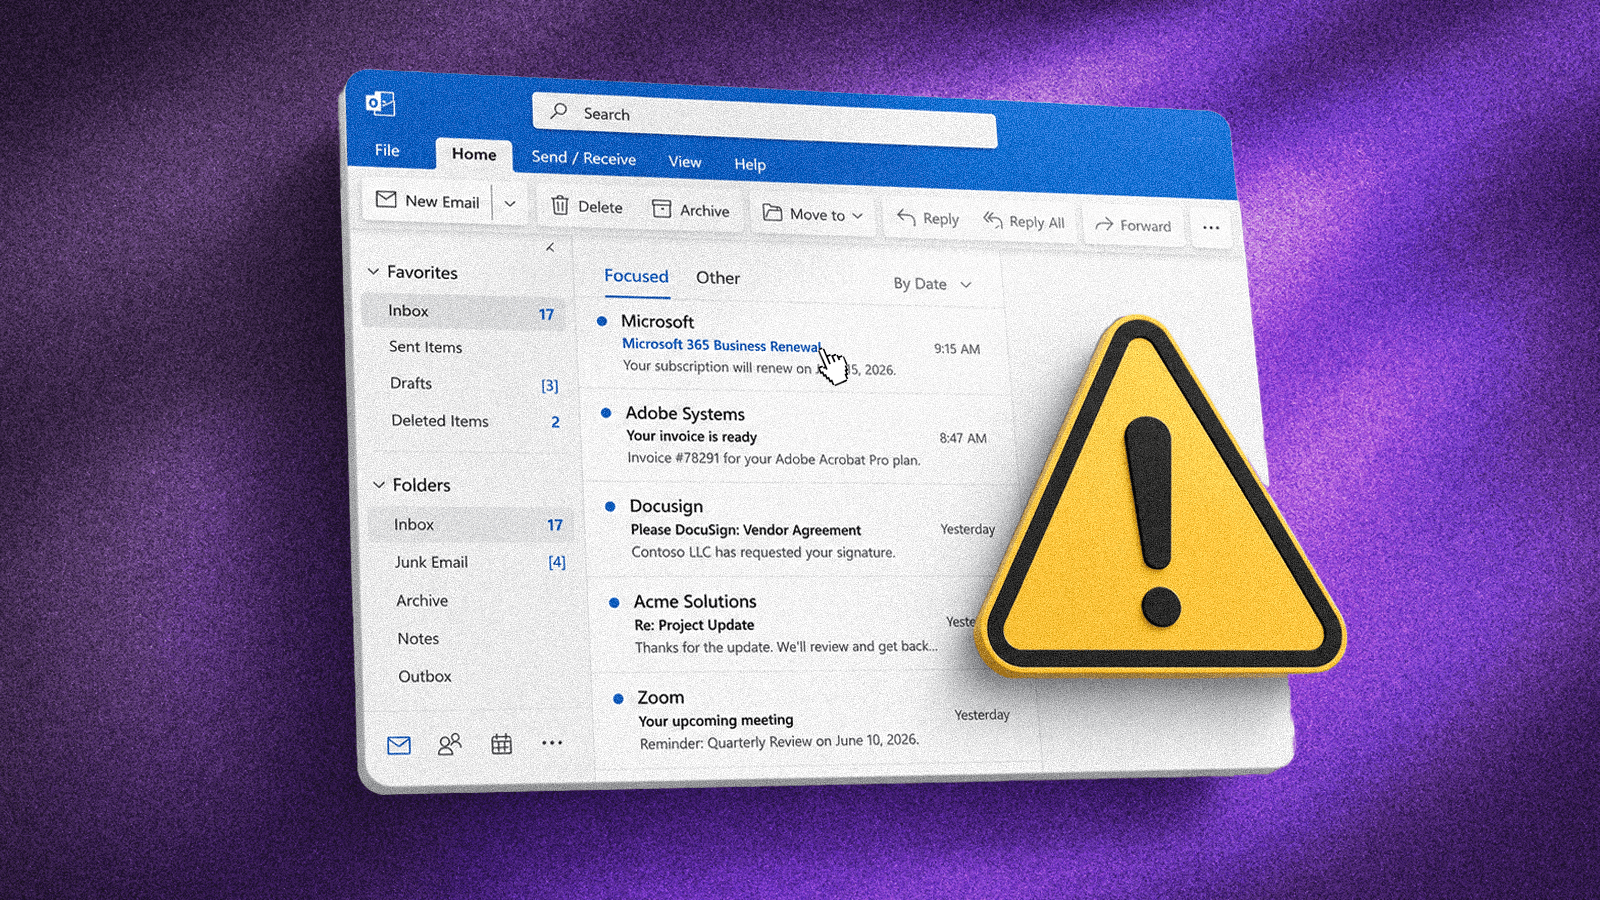Viewport: 1600px width, 900px height.
Task: Collapse the folder pane with the chevron
Action: [x=550, y=248]
